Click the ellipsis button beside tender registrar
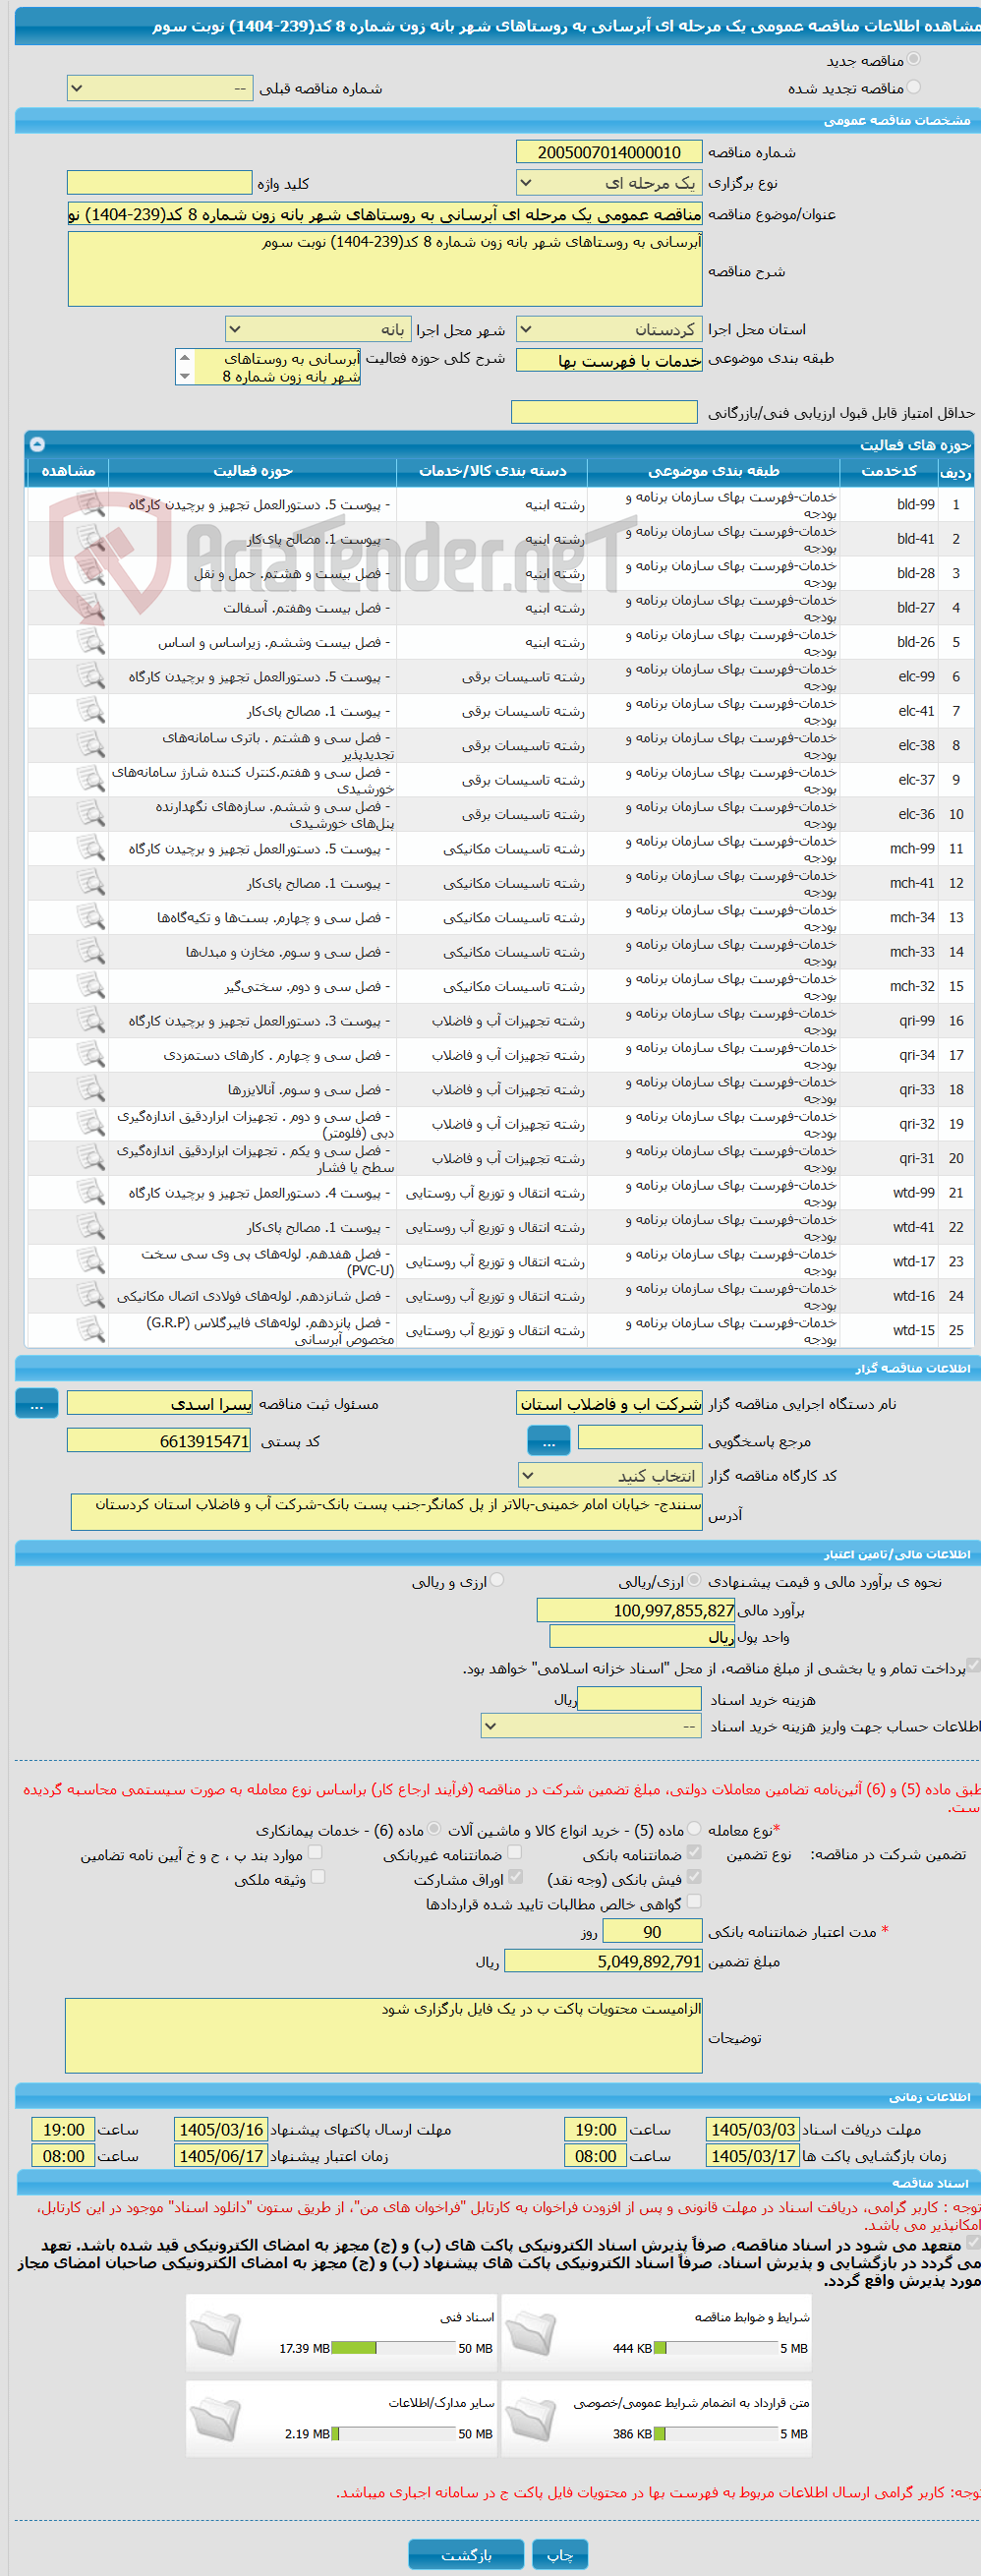981x2576 pixels. point(37,1404)
